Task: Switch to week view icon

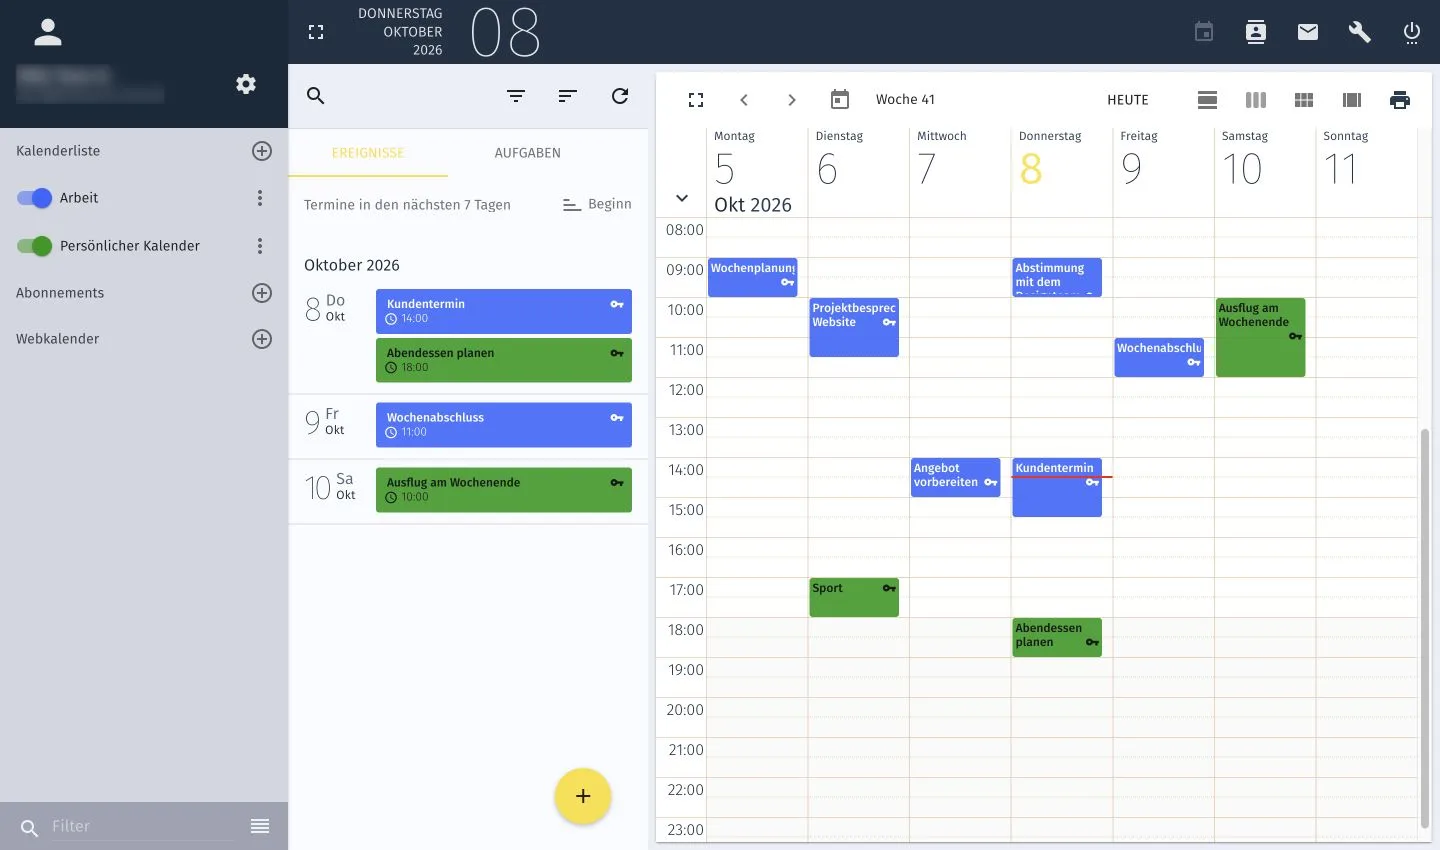Action: 1256,100
